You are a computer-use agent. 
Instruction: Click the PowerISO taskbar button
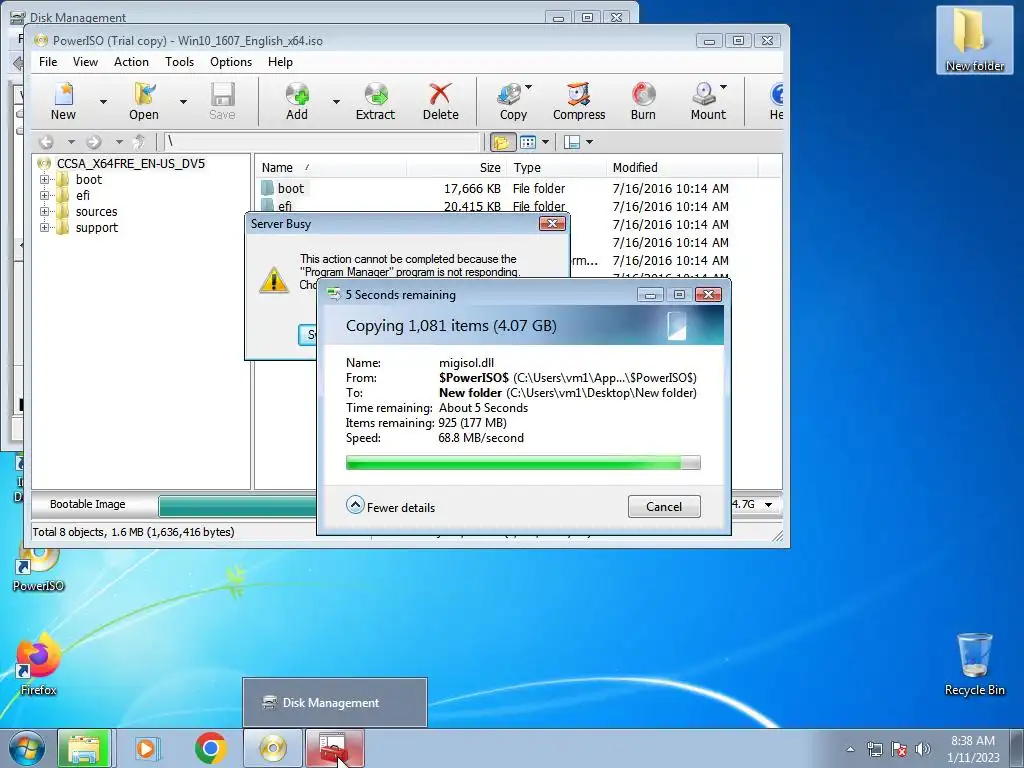(273, 748)
